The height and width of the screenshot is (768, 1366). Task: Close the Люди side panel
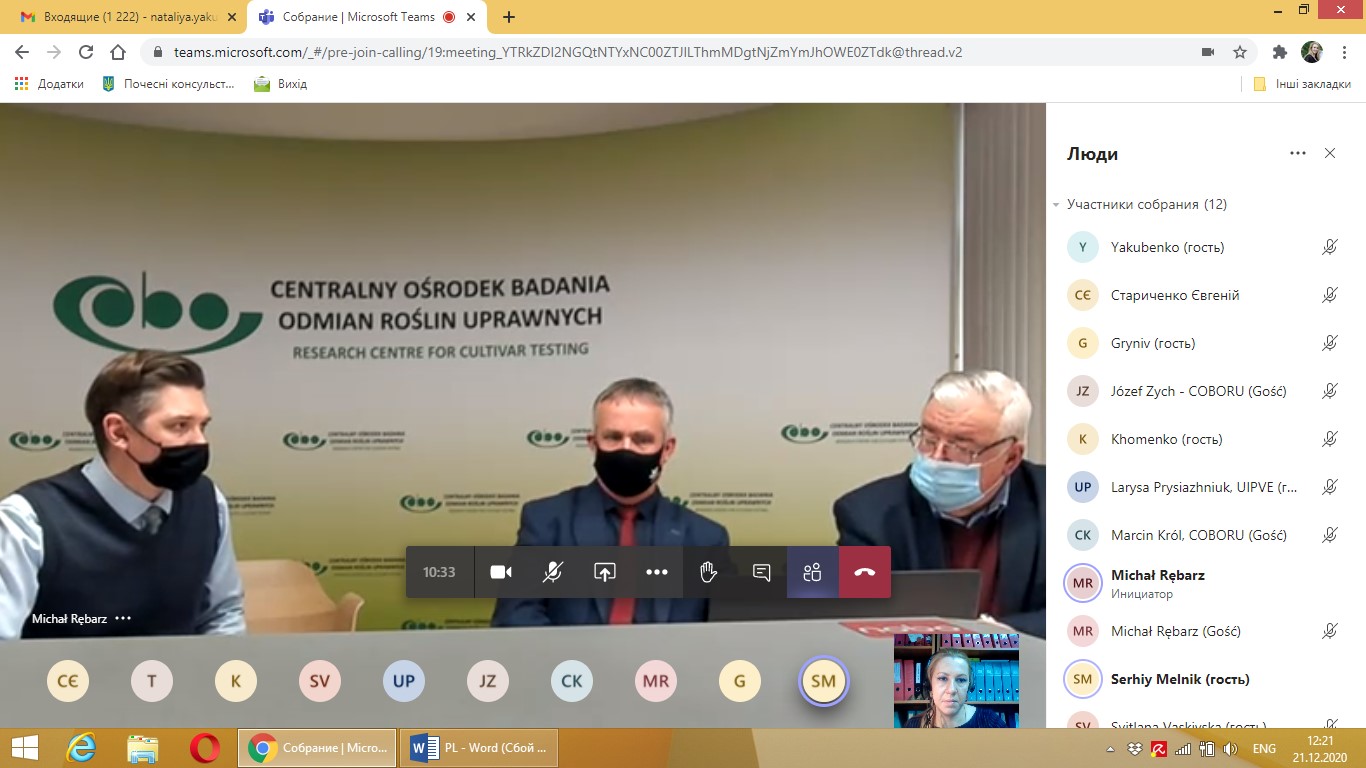(x=1330, y=153)
